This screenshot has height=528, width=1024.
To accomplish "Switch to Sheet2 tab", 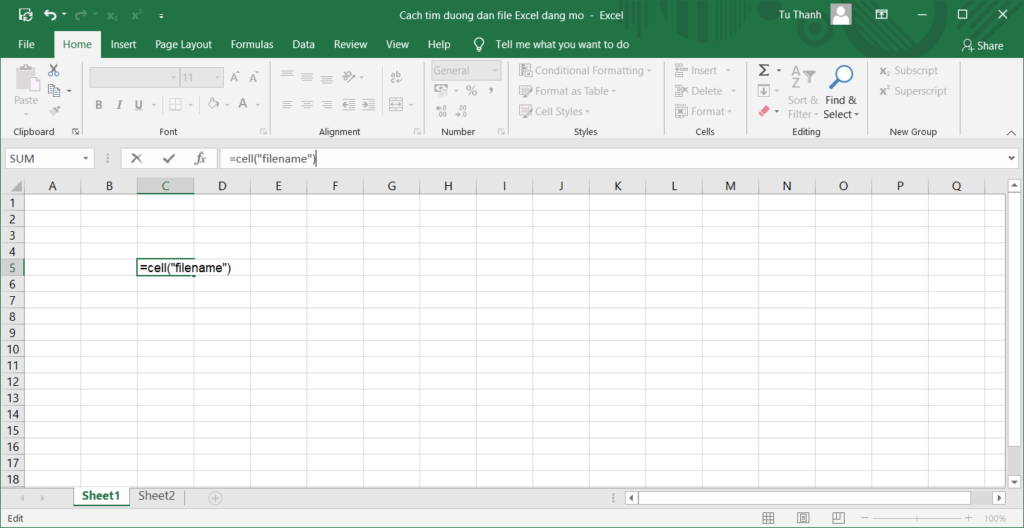I will [156, 496].
